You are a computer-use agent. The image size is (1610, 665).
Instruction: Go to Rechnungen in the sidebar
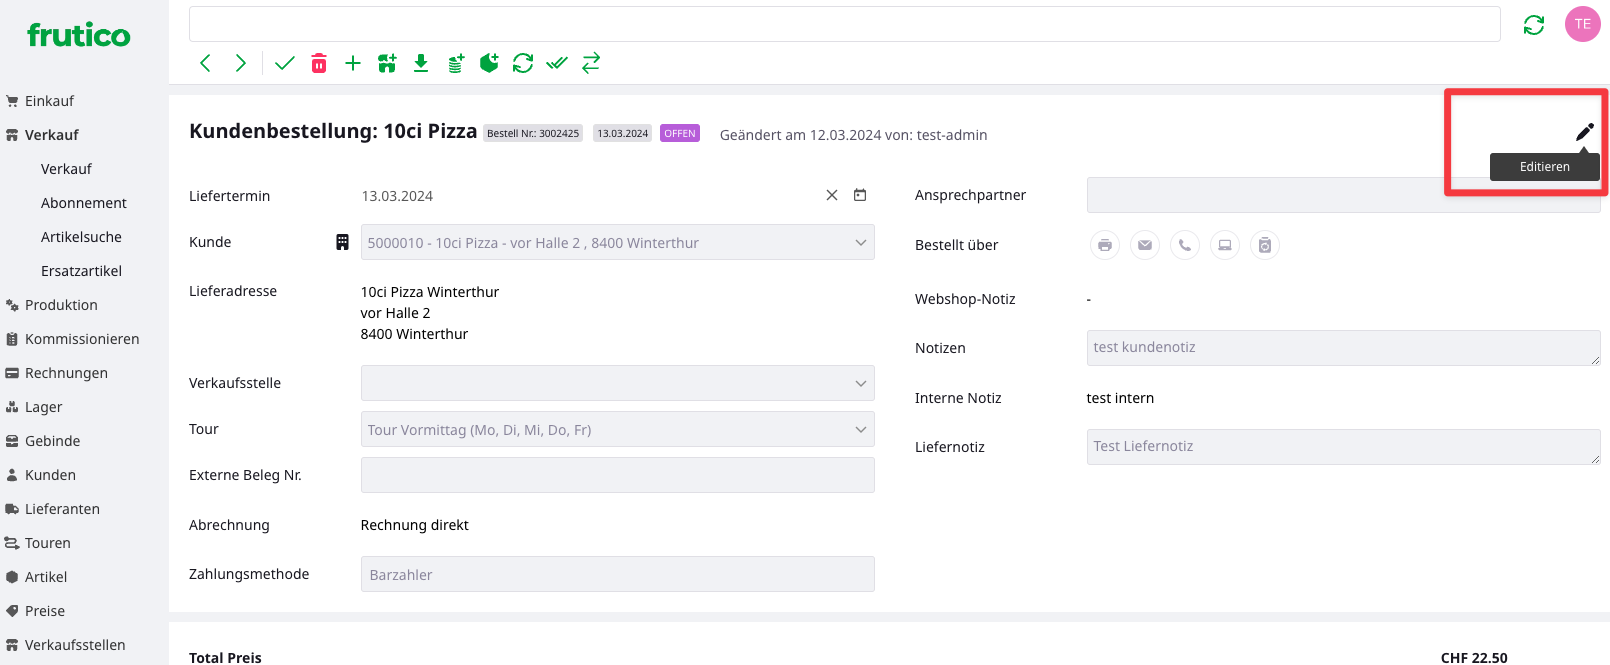(x=66, y=373)
